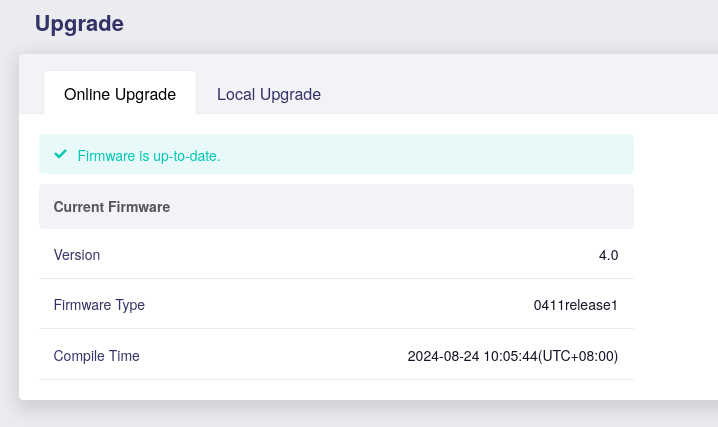Image resolution: width=718 pixels, height=427 pixels.
Task: Select the version value 4.0
Action: pos(608,255)
